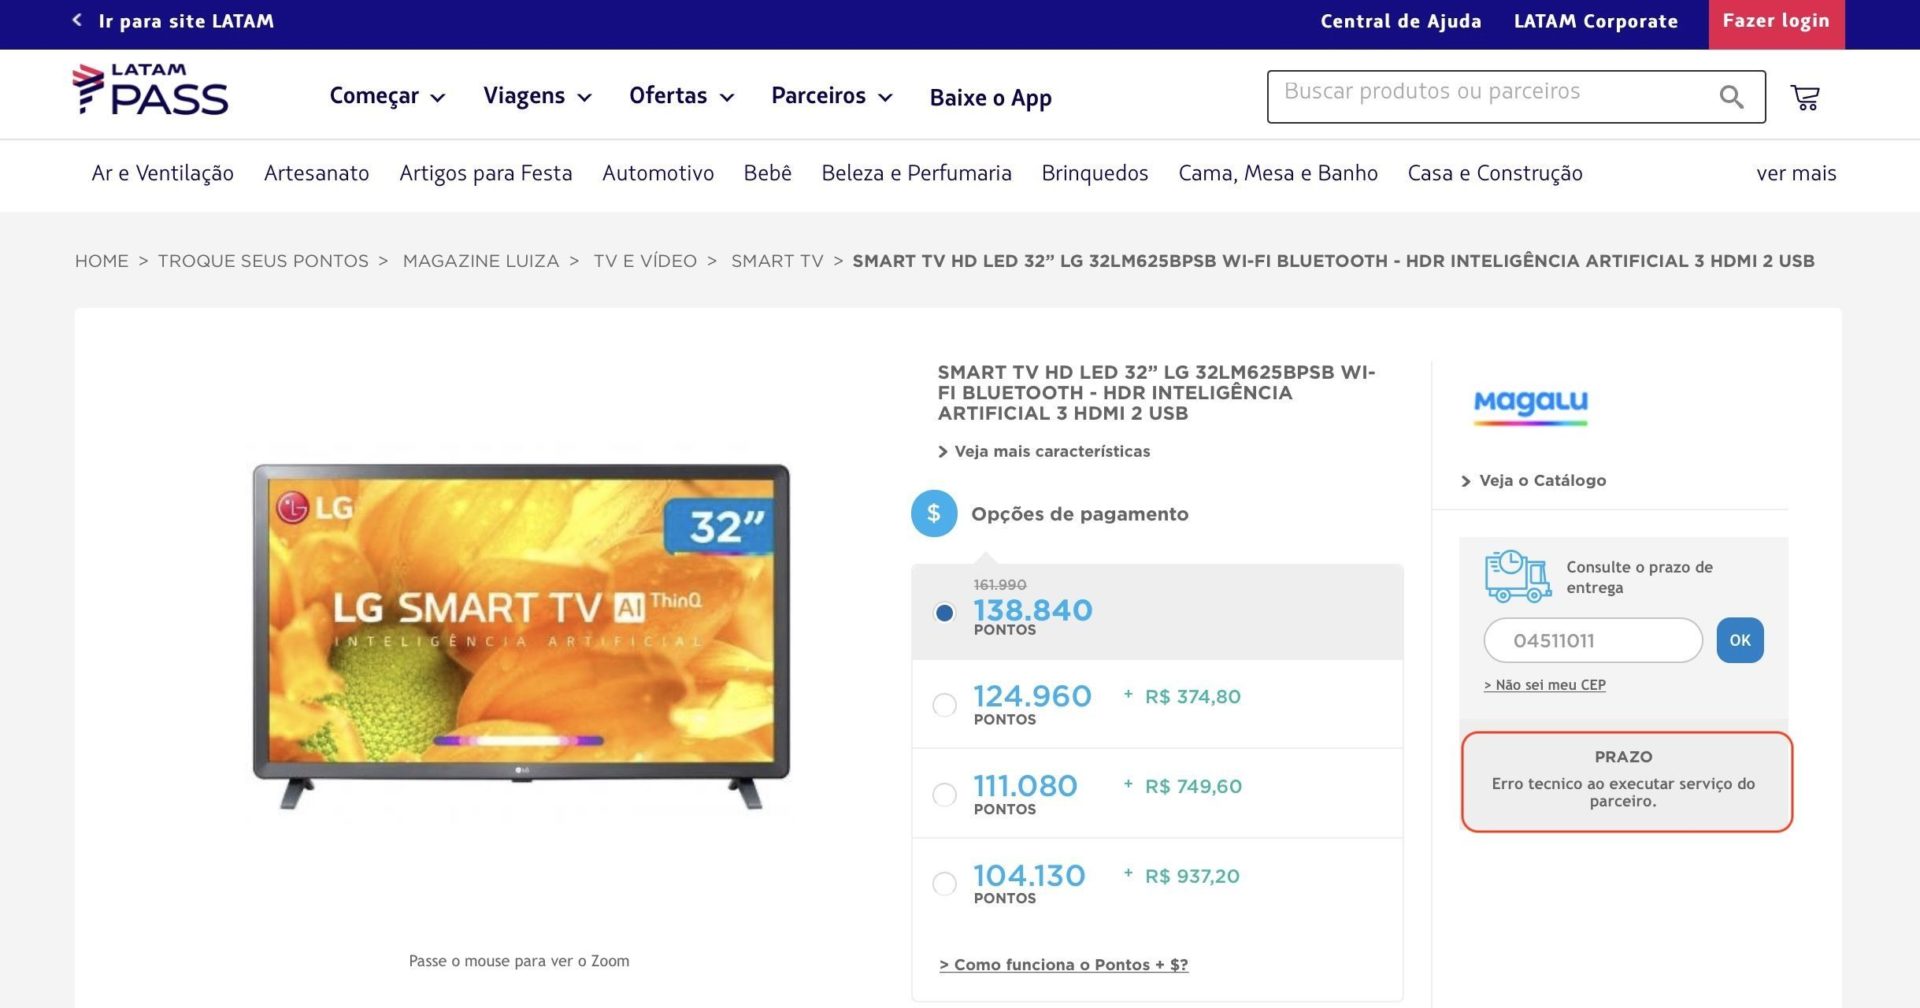This screenshot has width=1920, height=1008.
Task: Select the 104.130 pontos + R$ 937,20 option
Action: (944, 884)
